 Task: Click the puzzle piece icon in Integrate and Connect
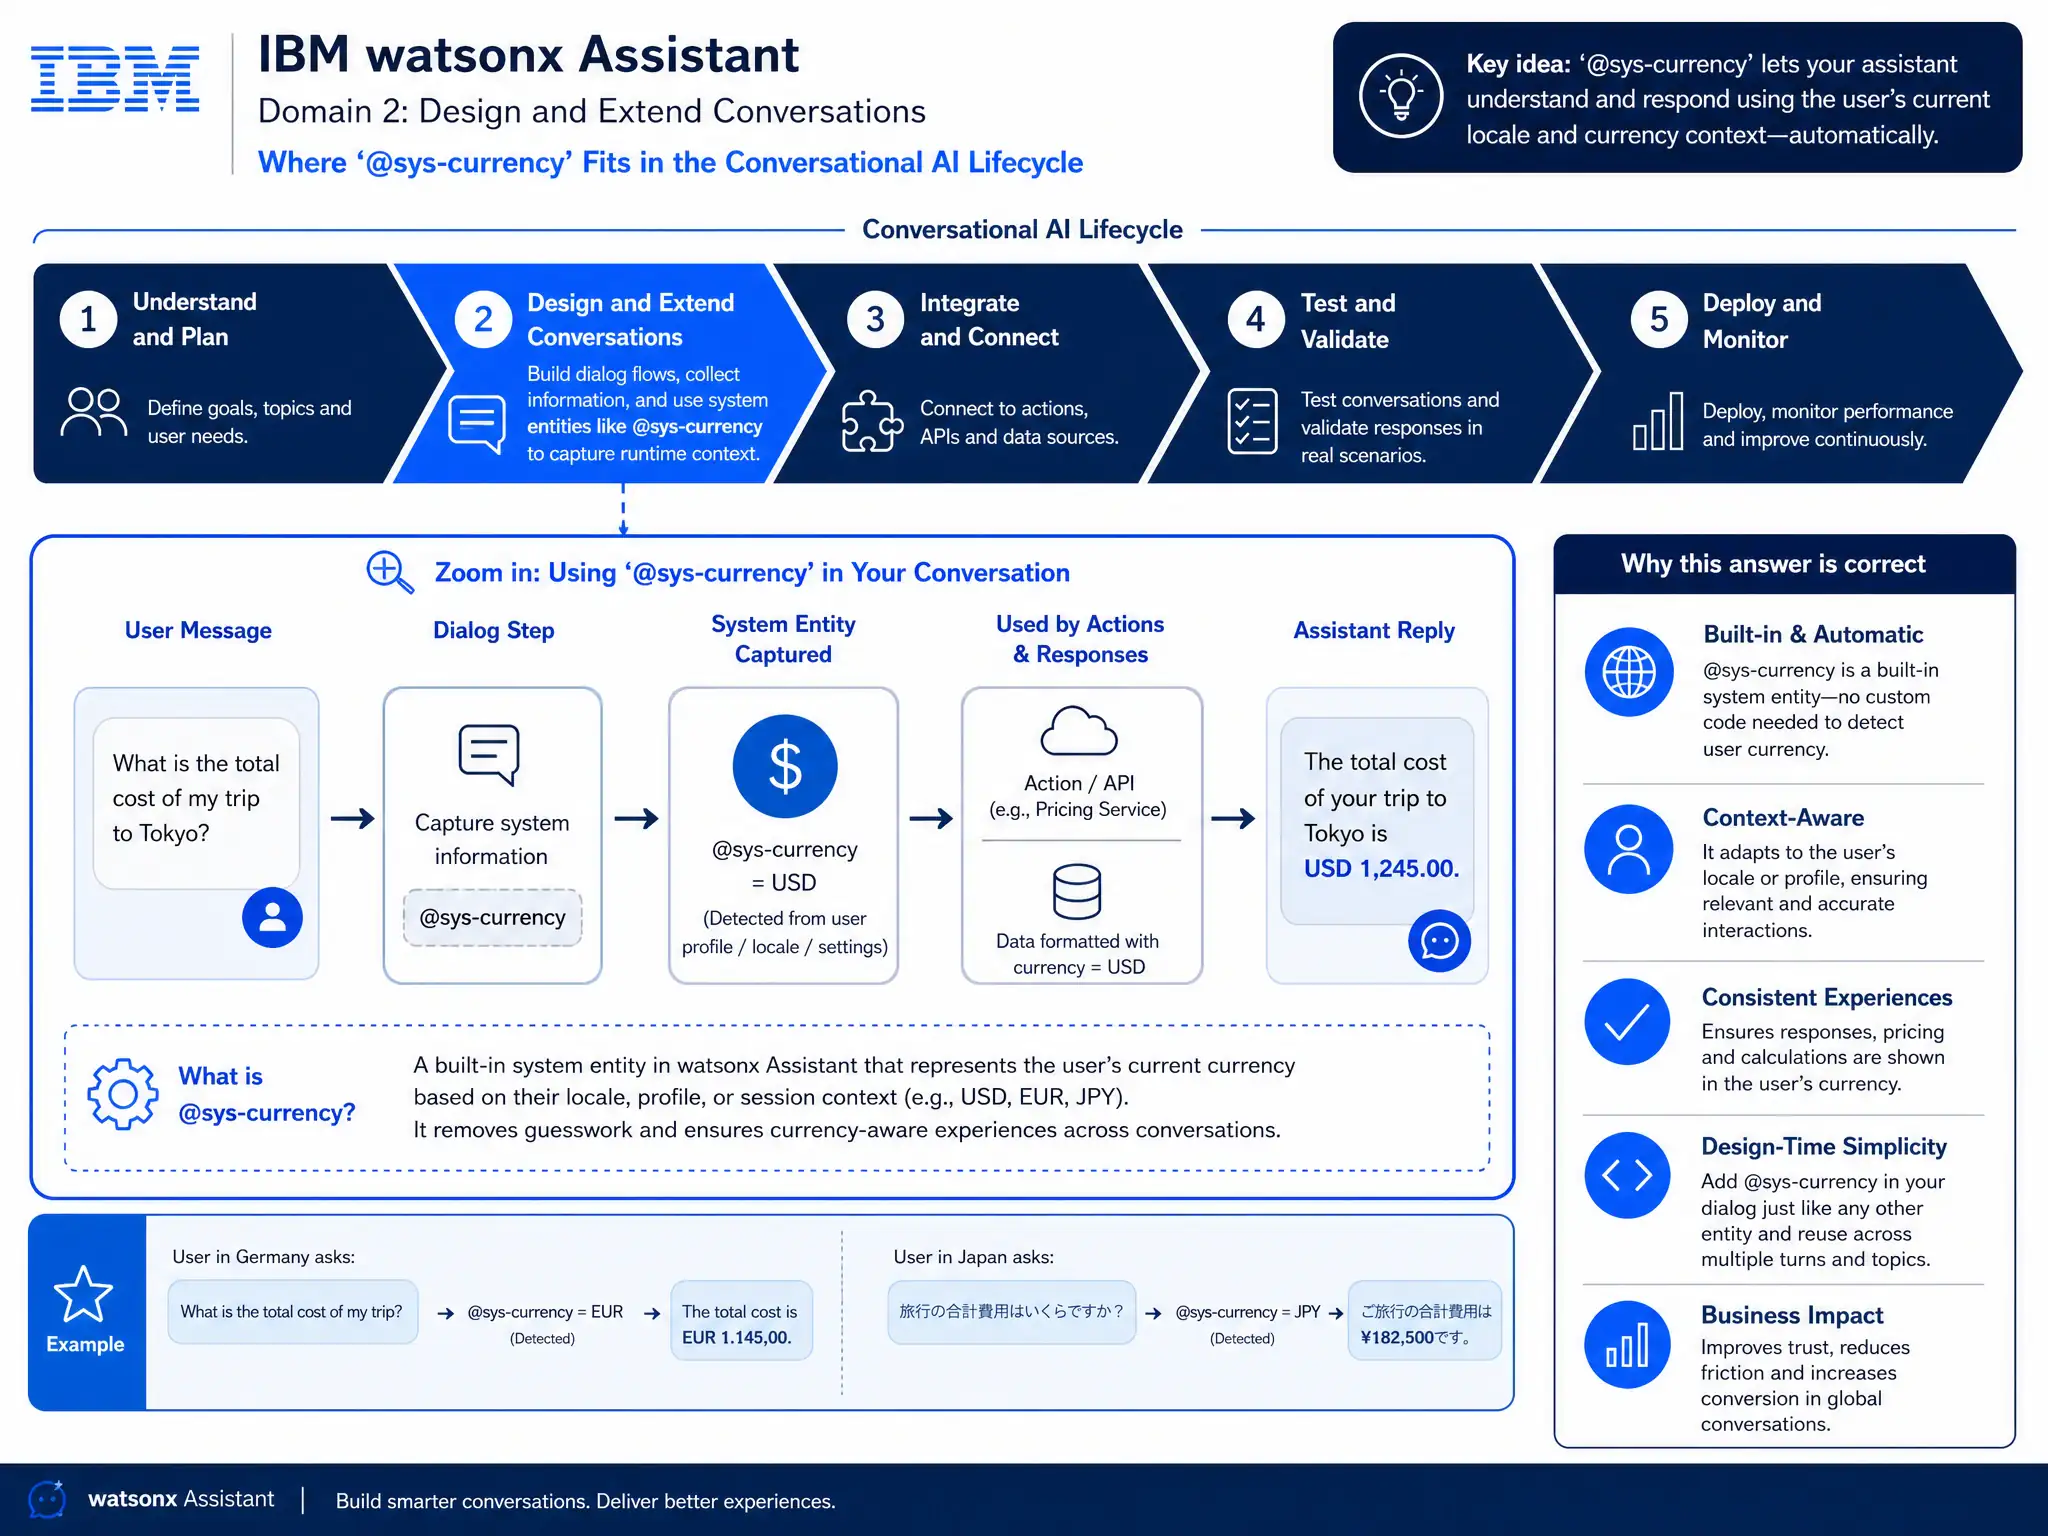872,421
